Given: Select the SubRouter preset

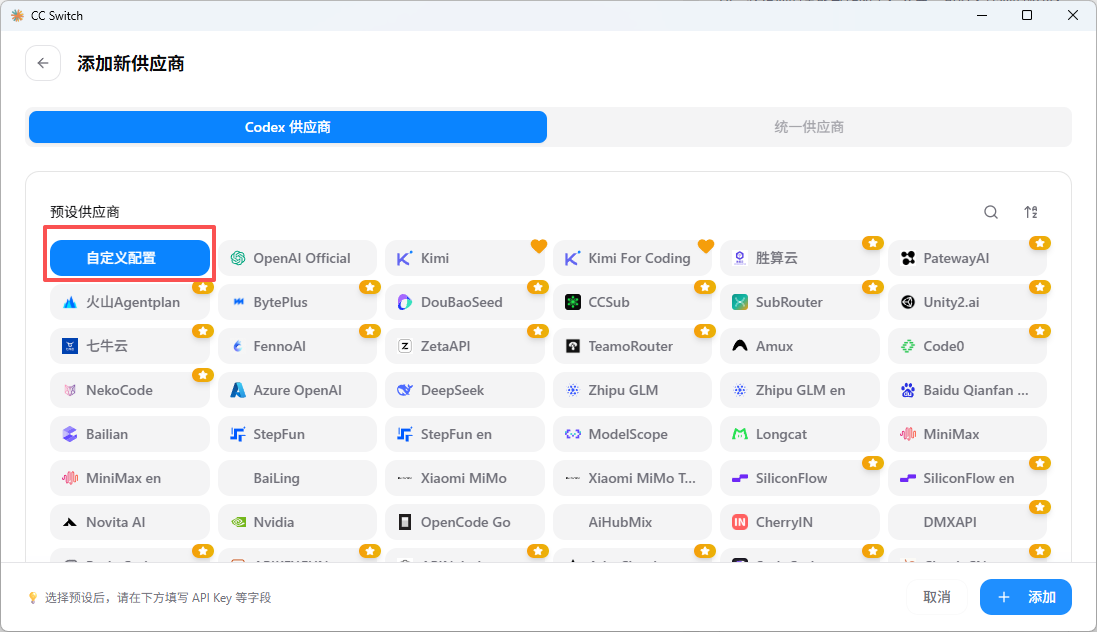Looking at the screenshot, I should click(800, 302).
